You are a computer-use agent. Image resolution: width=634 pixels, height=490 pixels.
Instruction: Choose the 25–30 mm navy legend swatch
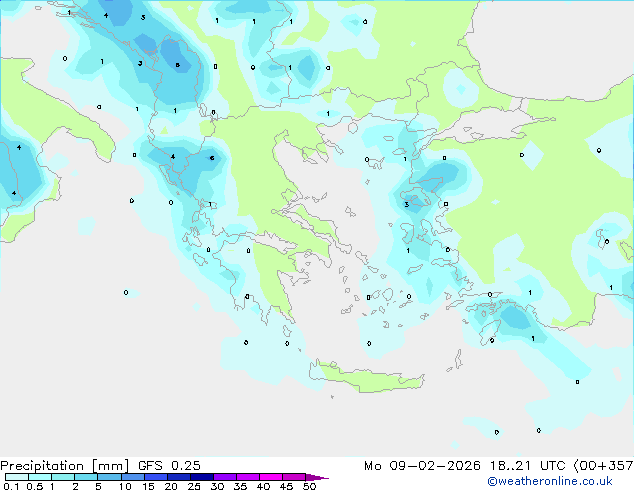[x=202, y=477]
